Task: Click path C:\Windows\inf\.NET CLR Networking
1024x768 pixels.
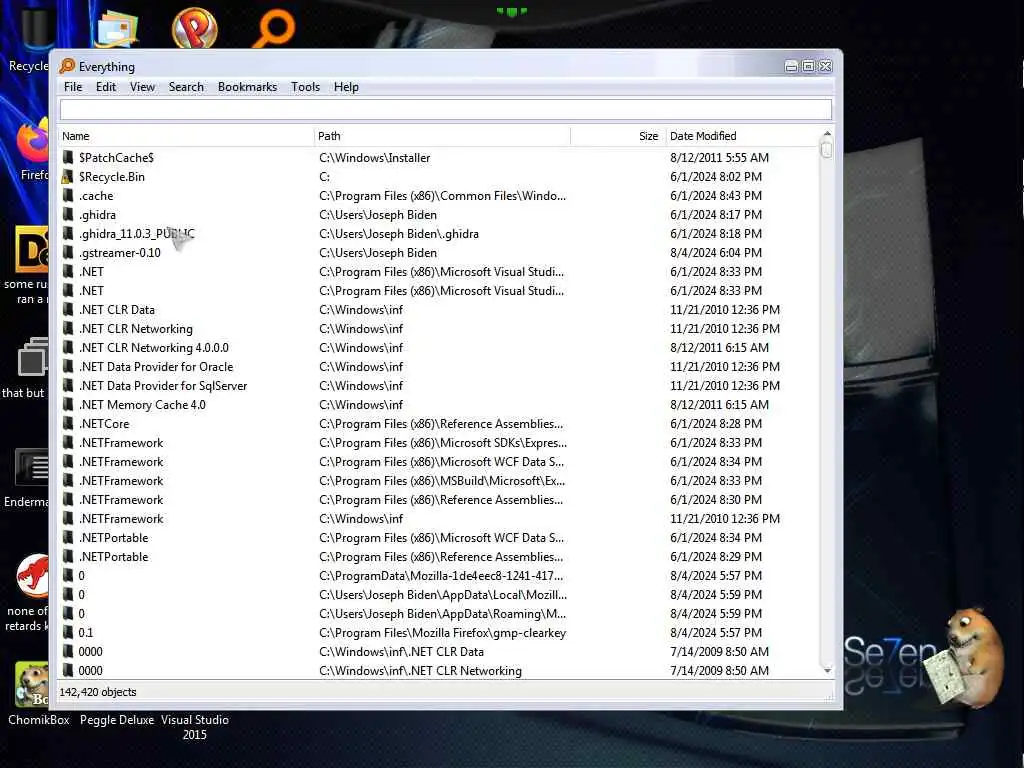Action: (421, 670)
